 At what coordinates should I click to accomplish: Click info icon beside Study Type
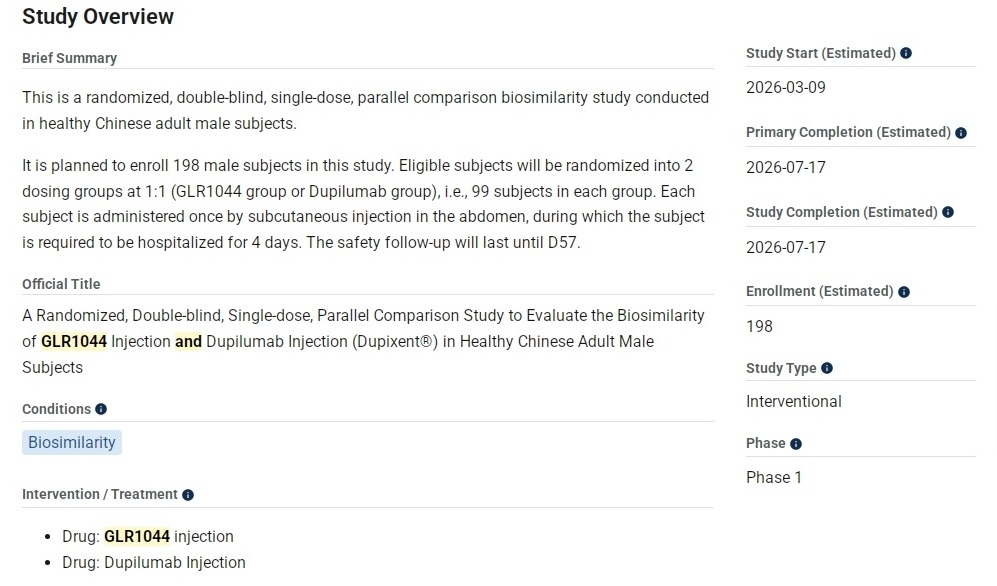pyautogui.click(x=827, y=368)
